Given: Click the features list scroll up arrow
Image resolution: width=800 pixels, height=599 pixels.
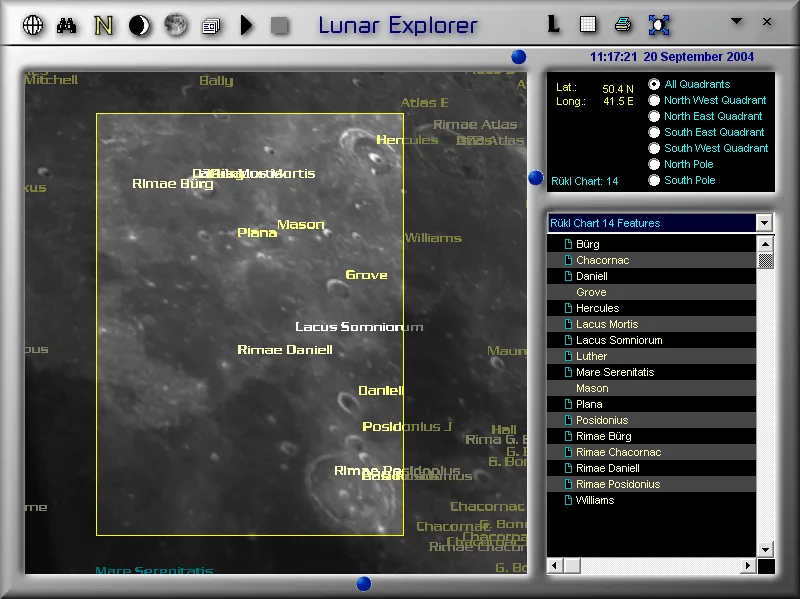Looking at the screenshot, I should point(765,244).
